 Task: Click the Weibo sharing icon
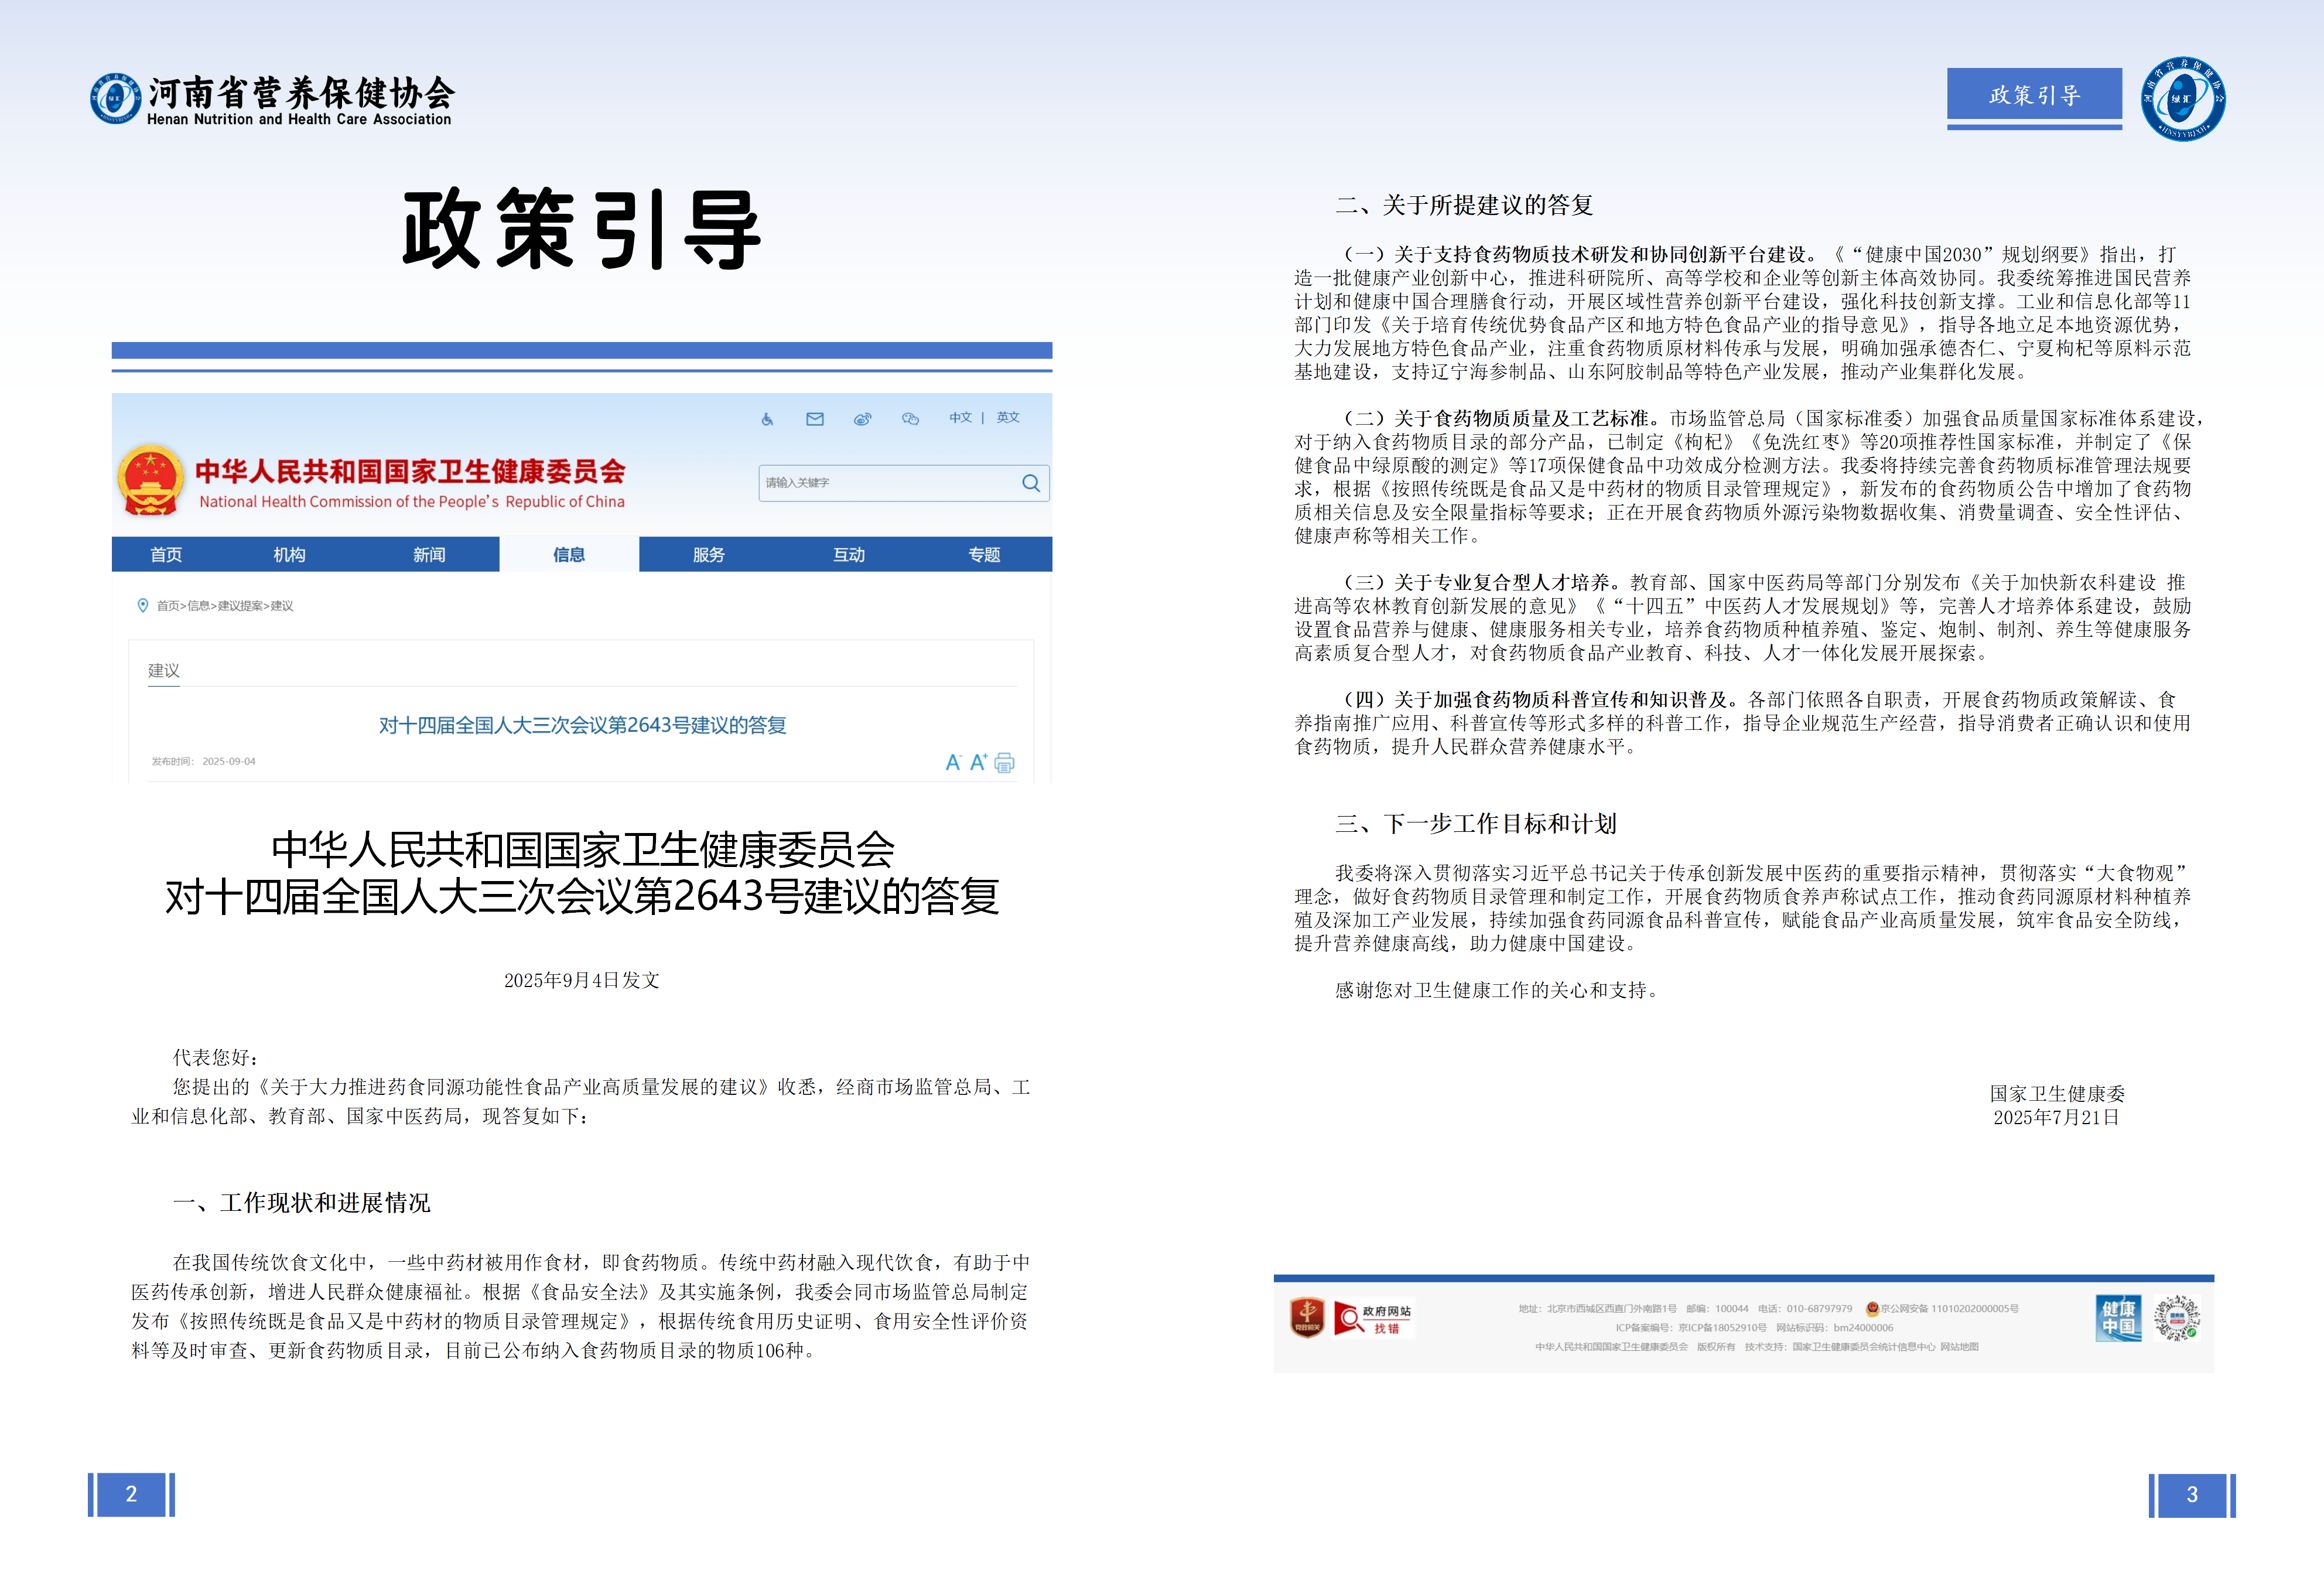click(x=862, y=420)
